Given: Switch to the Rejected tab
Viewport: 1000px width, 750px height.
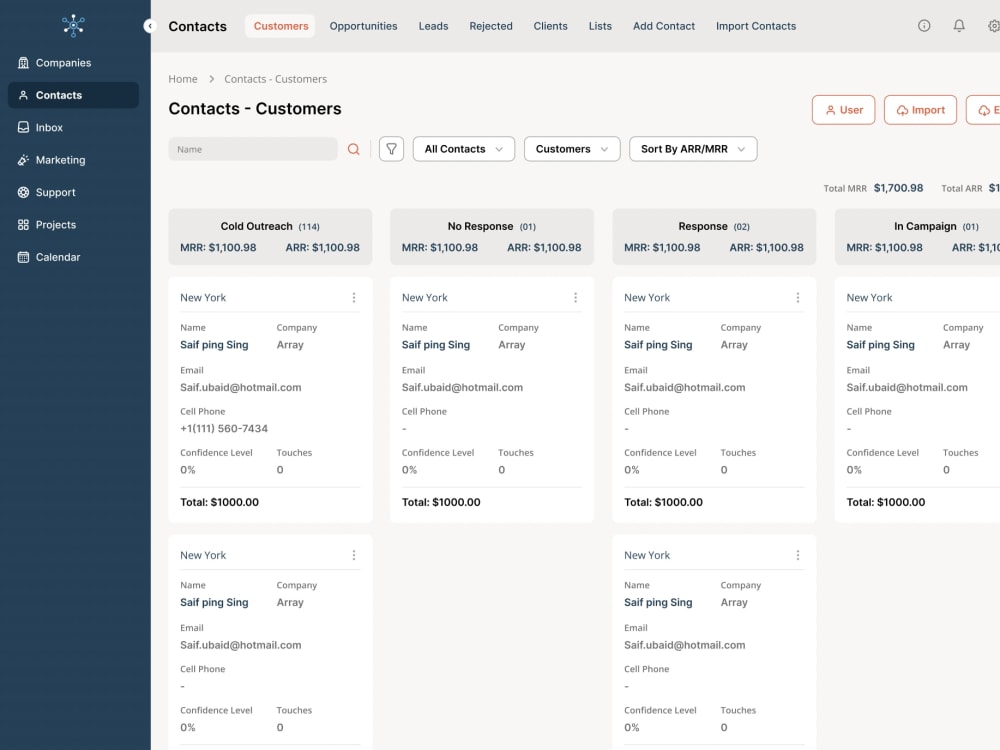Looking at the screenshot, I should pyautogui.click(x=491, y=26).
